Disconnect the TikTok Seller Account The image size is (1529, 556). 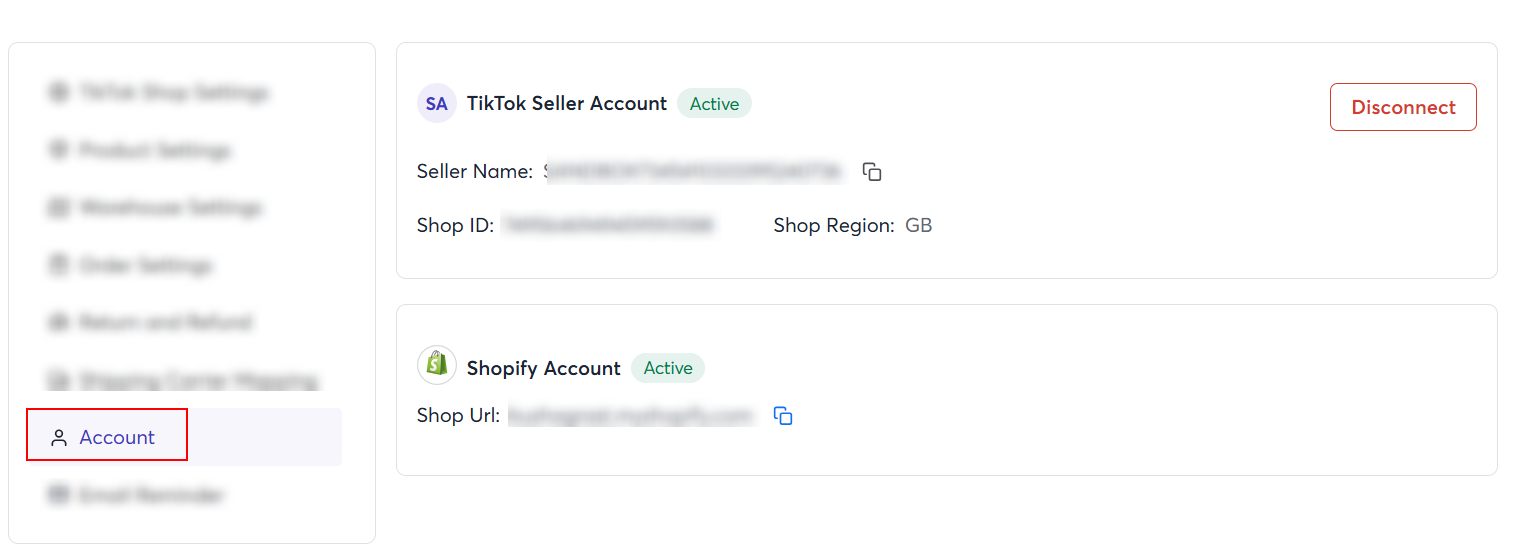point(1402,107)
